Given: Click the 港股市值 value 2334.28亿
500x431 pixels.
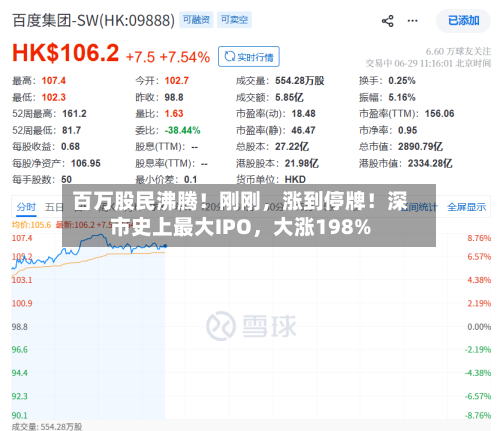Looking at the screenshot, I should [430, 163].
